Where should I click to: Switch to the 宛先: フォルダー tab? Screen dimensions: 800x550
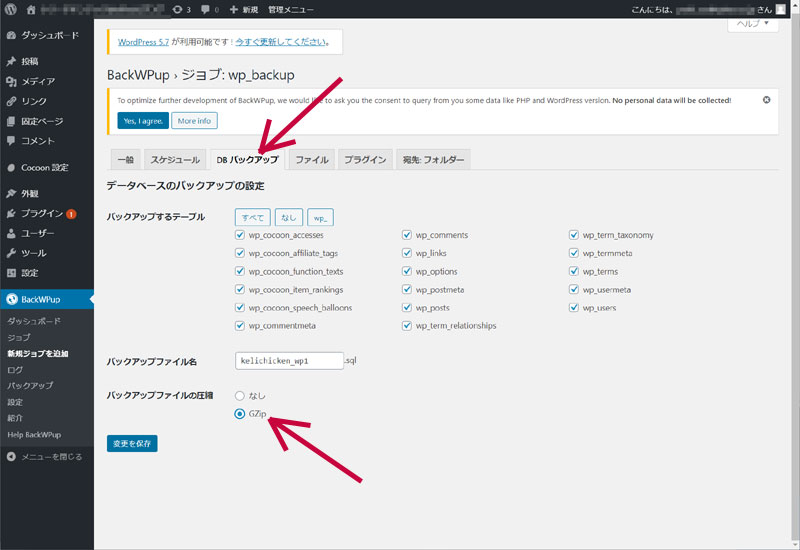434,160
